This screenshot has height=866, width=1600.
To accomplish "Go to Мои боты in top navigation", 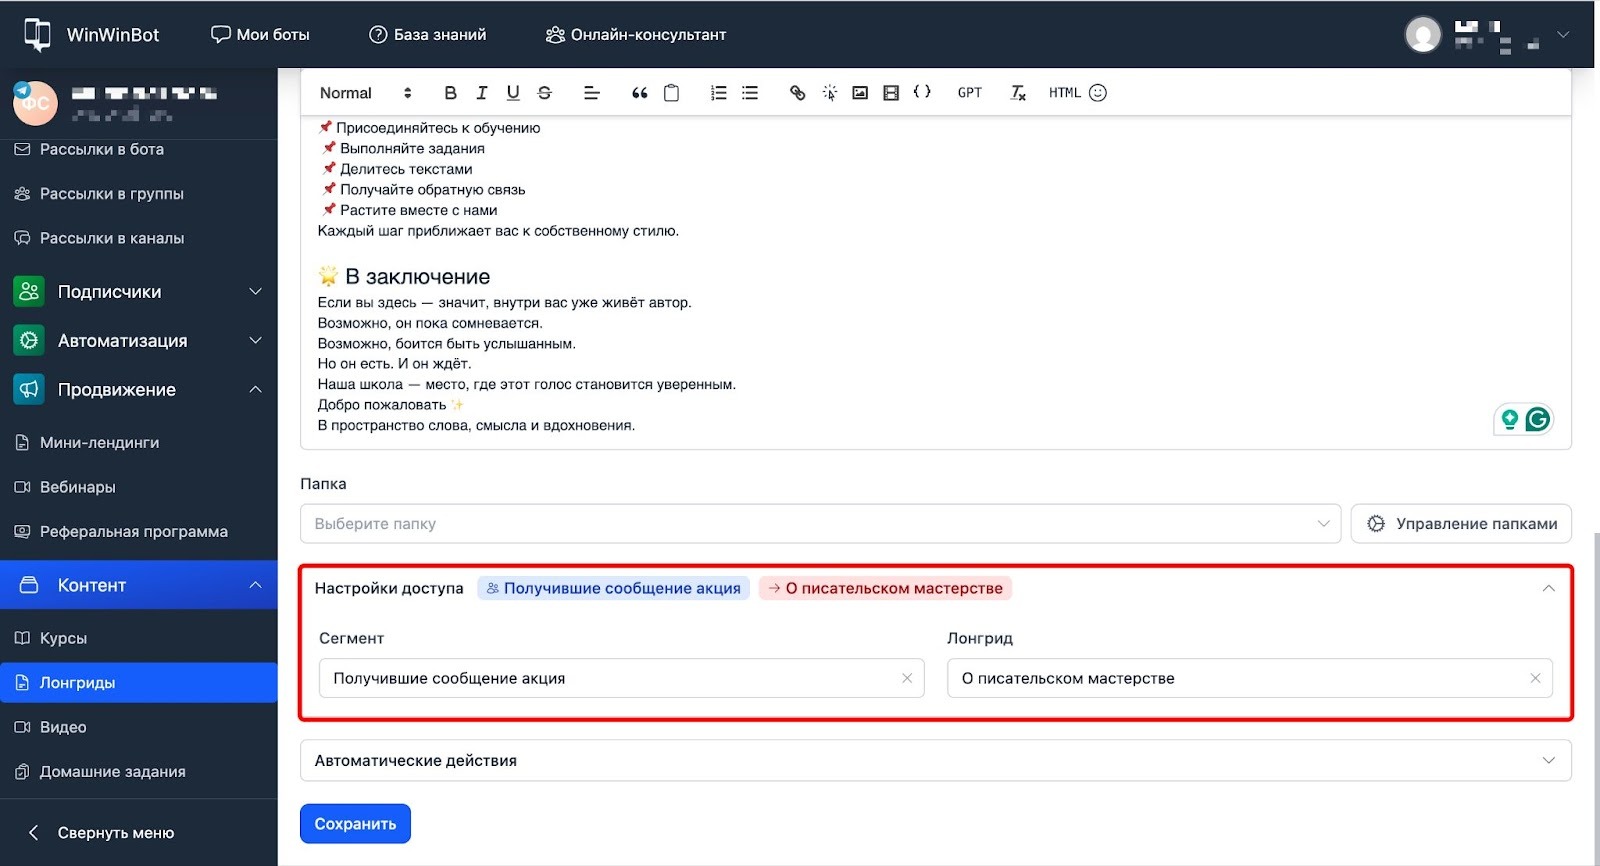I will point(260,35).
